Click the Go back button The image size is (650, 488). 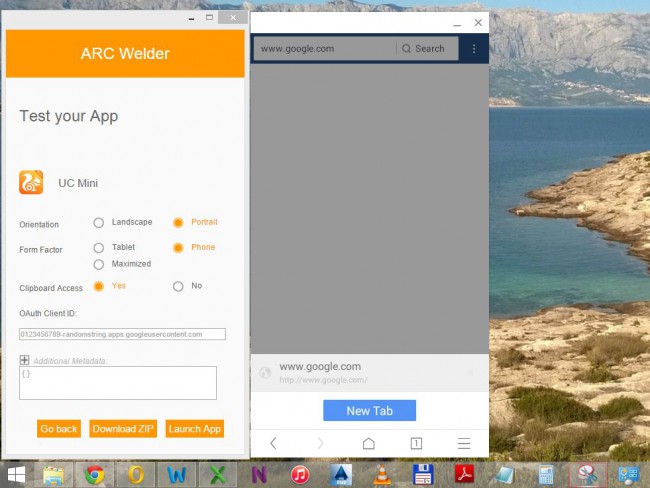pyautogui.click(x=59, y=429)
